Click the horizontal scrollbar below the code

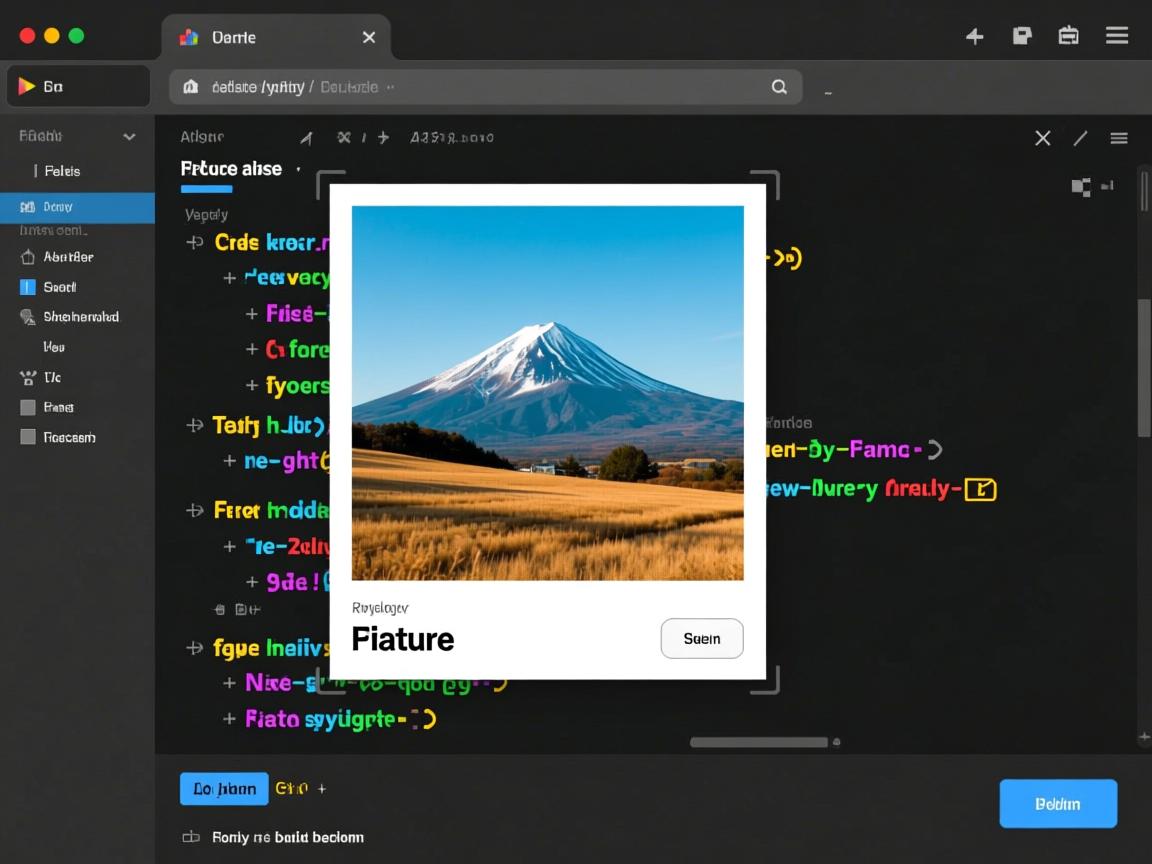point(758,742)
